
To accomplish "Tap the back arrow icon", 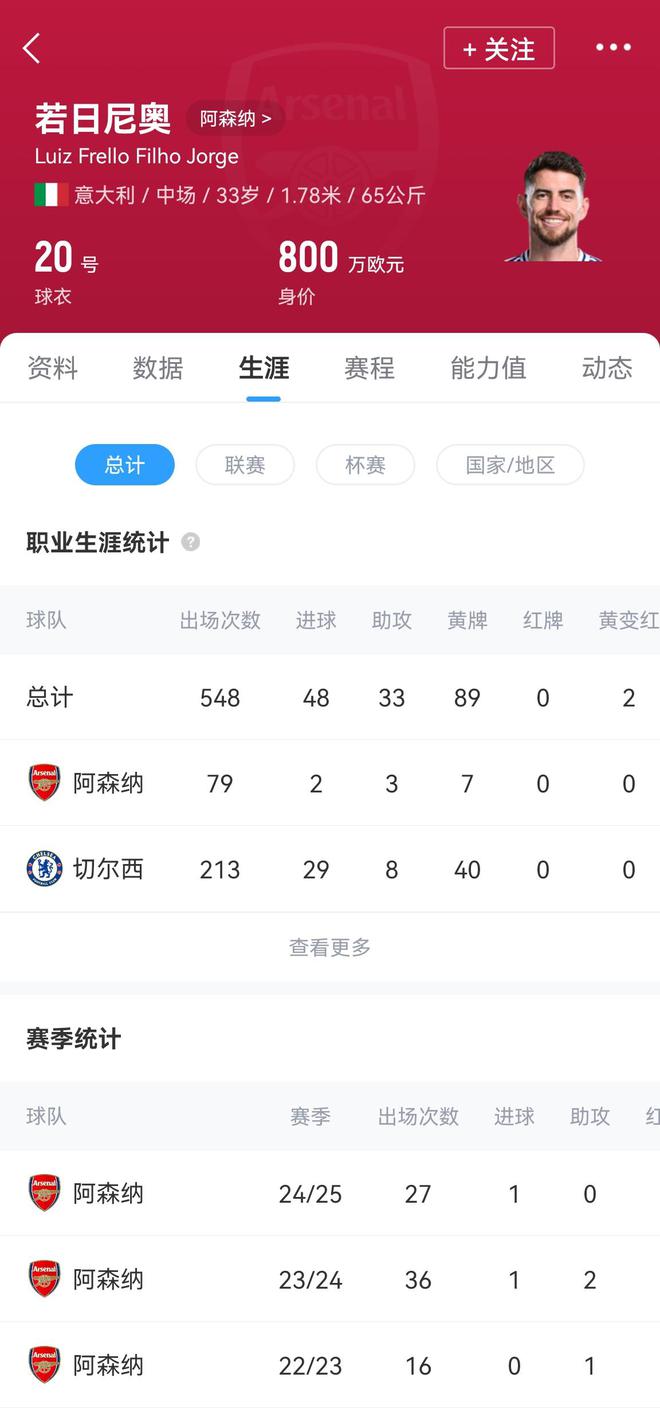I will click(x=32, y=48).
